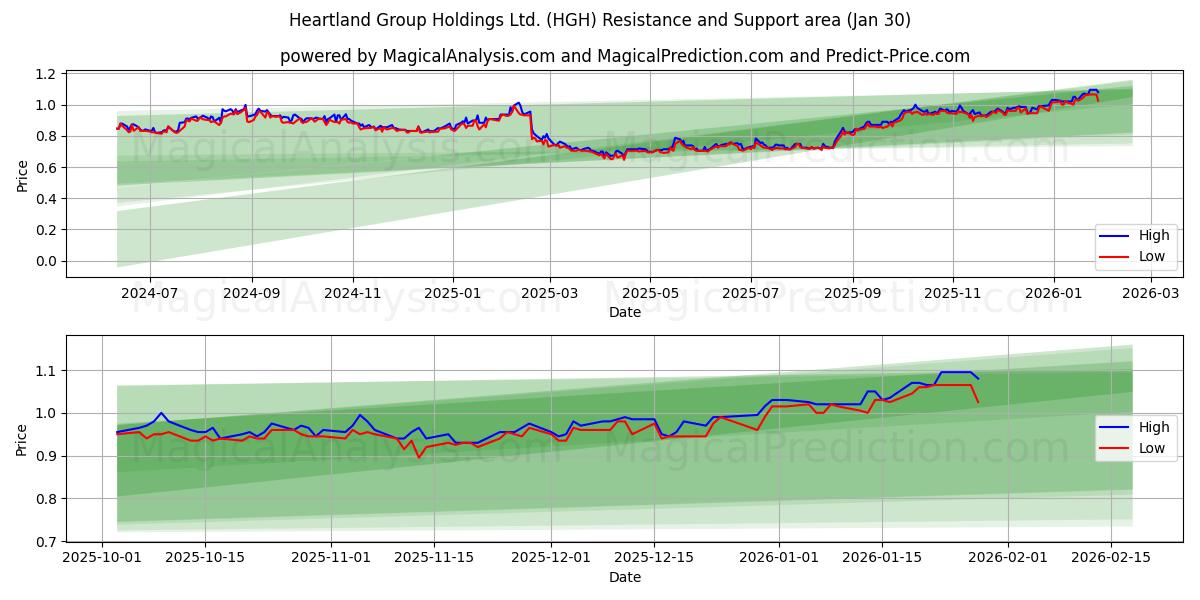Click the '2025-10-01' date tick label
The height and width of the screenshot is (600, 1200).
[x=103, y=559]
